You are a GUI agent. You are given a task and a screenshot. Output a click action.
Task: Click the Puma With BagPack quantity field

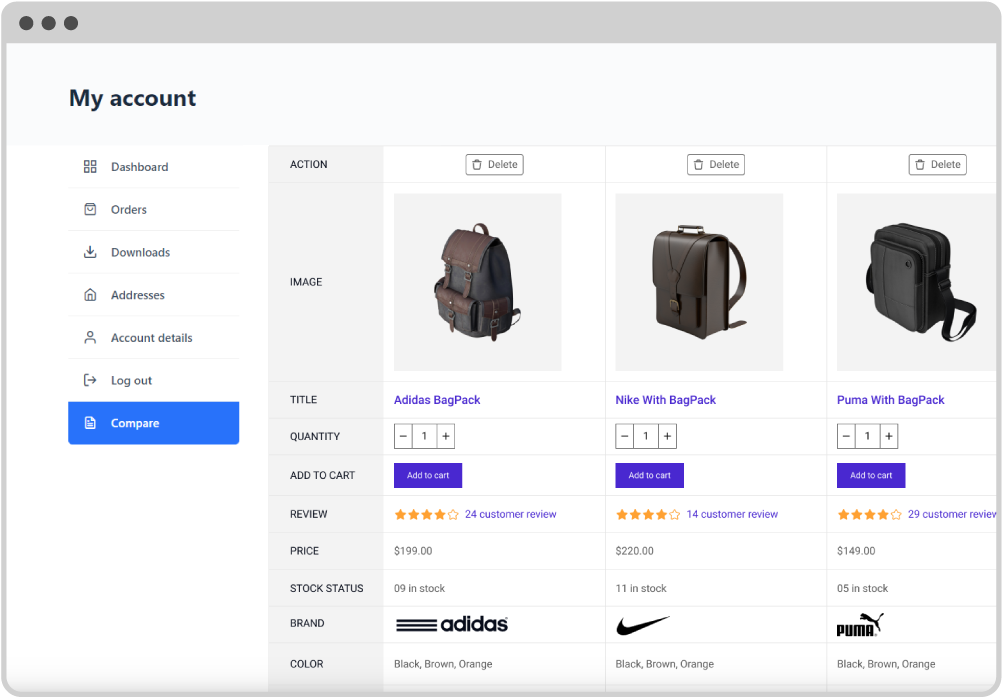867,436
